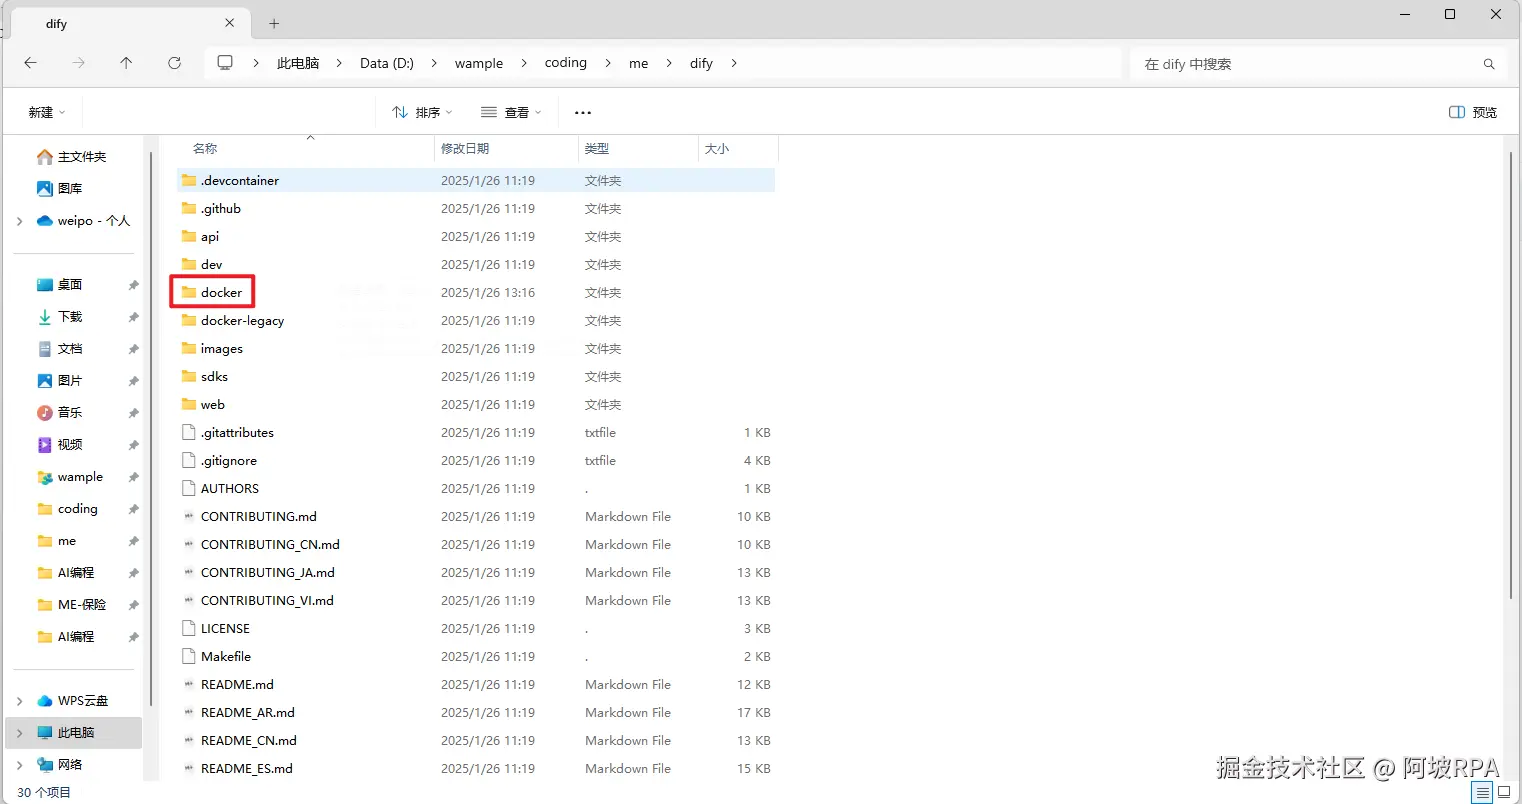Open the more options ellipsis menu
The width and height of the screenshot is (1522, 804).
click(583, 113)
